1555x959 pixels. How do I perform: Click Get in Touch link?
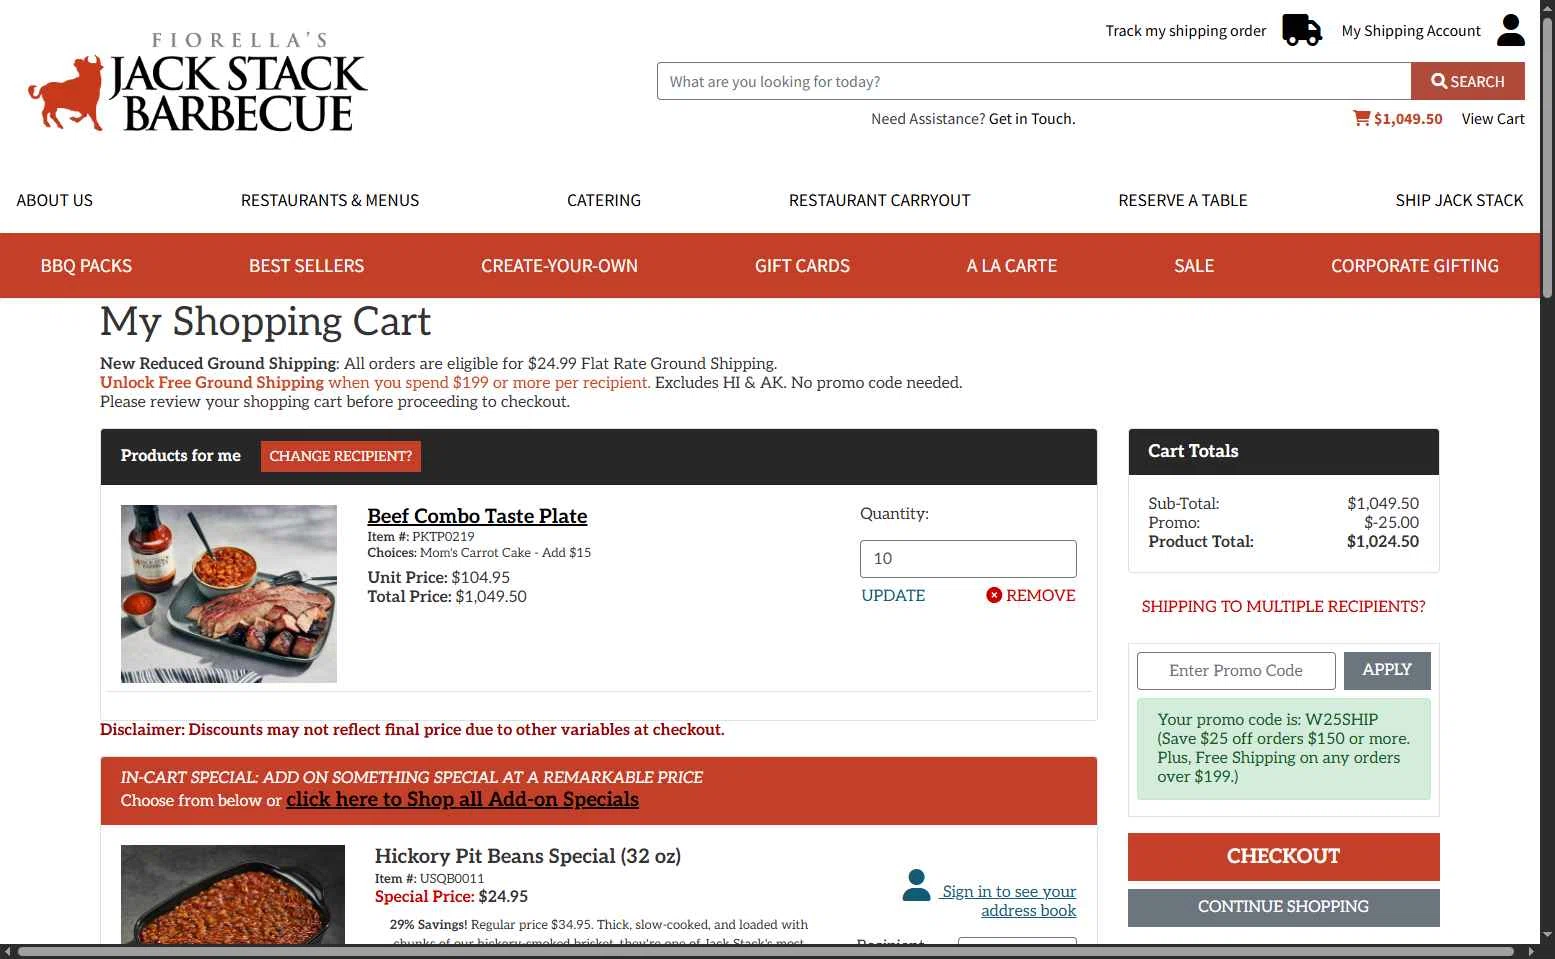(x=1032, y=119)
